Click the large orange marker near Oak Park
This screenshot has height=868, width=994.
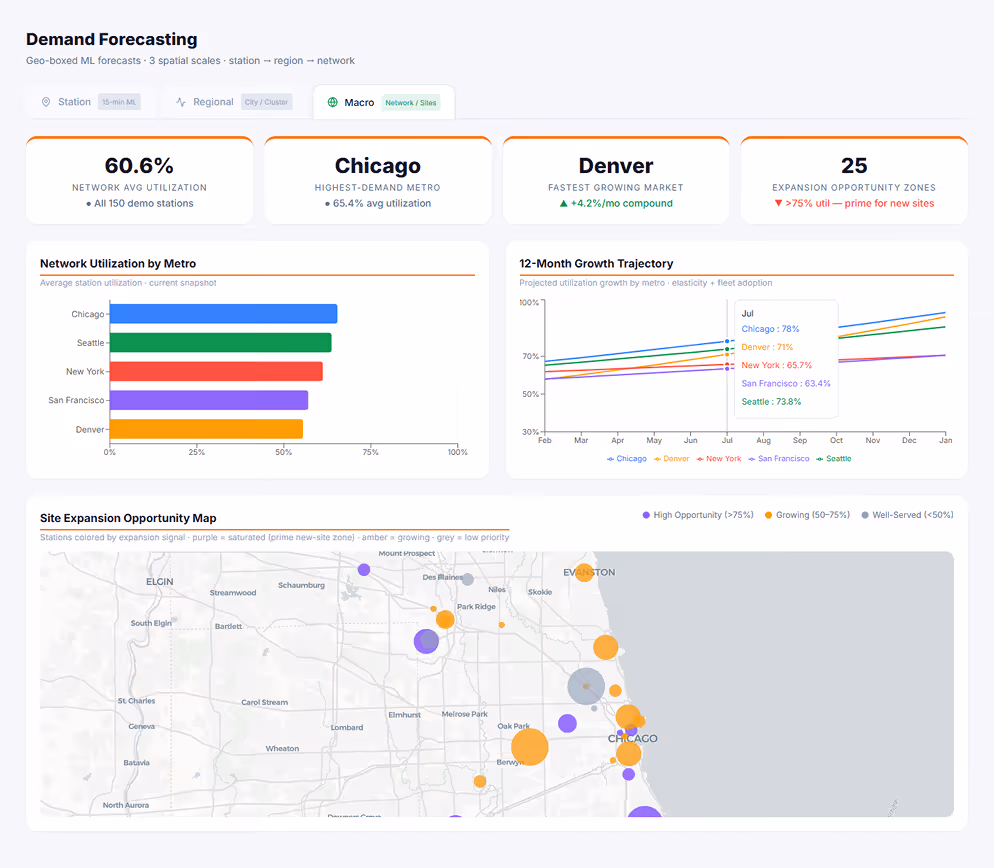click(529, 747)
